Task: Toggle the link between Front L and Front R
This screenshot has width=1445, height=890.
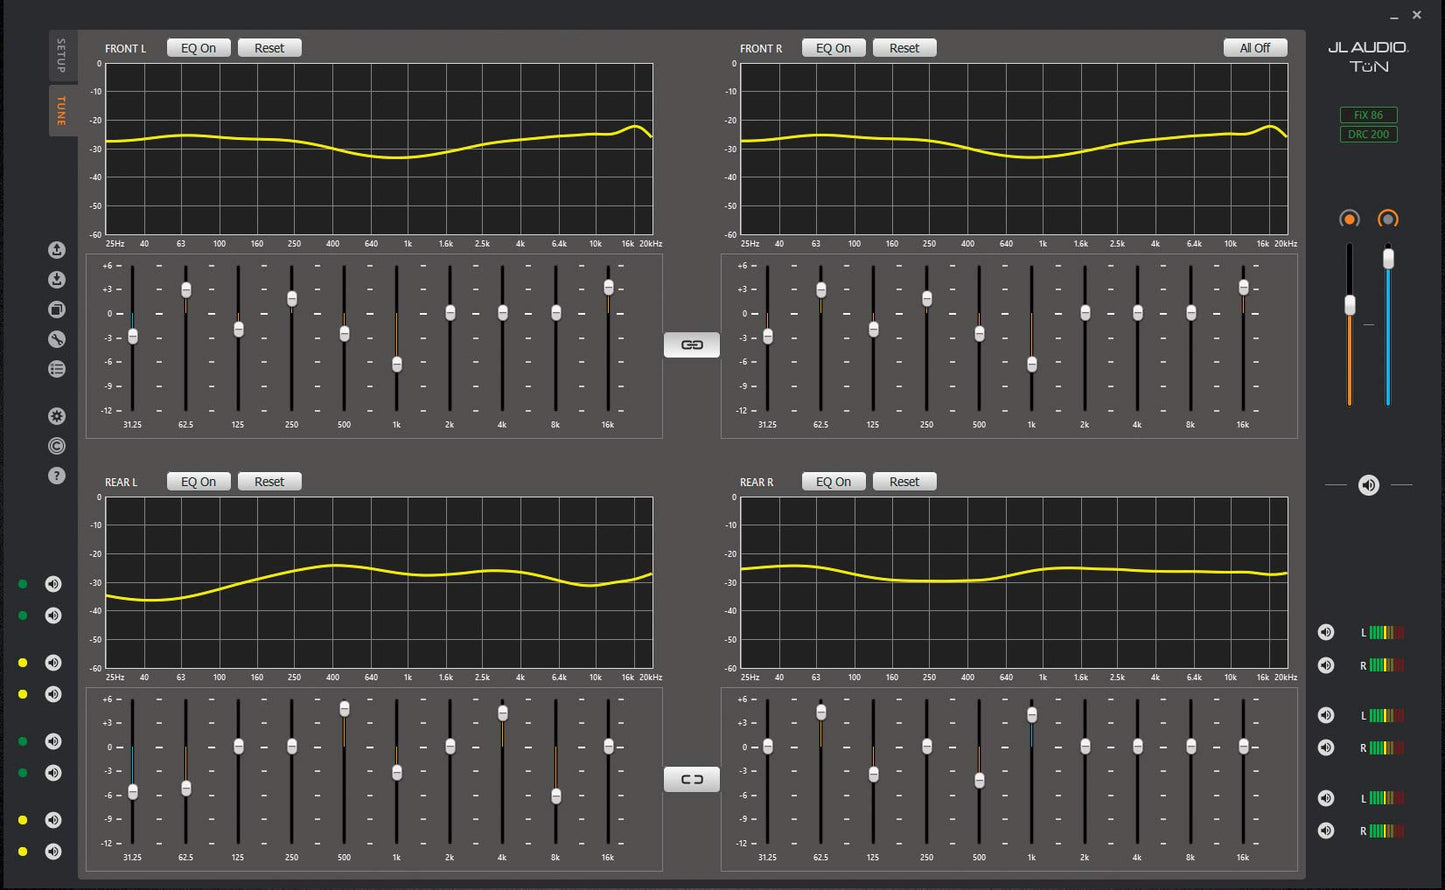Action: [691, 345]
